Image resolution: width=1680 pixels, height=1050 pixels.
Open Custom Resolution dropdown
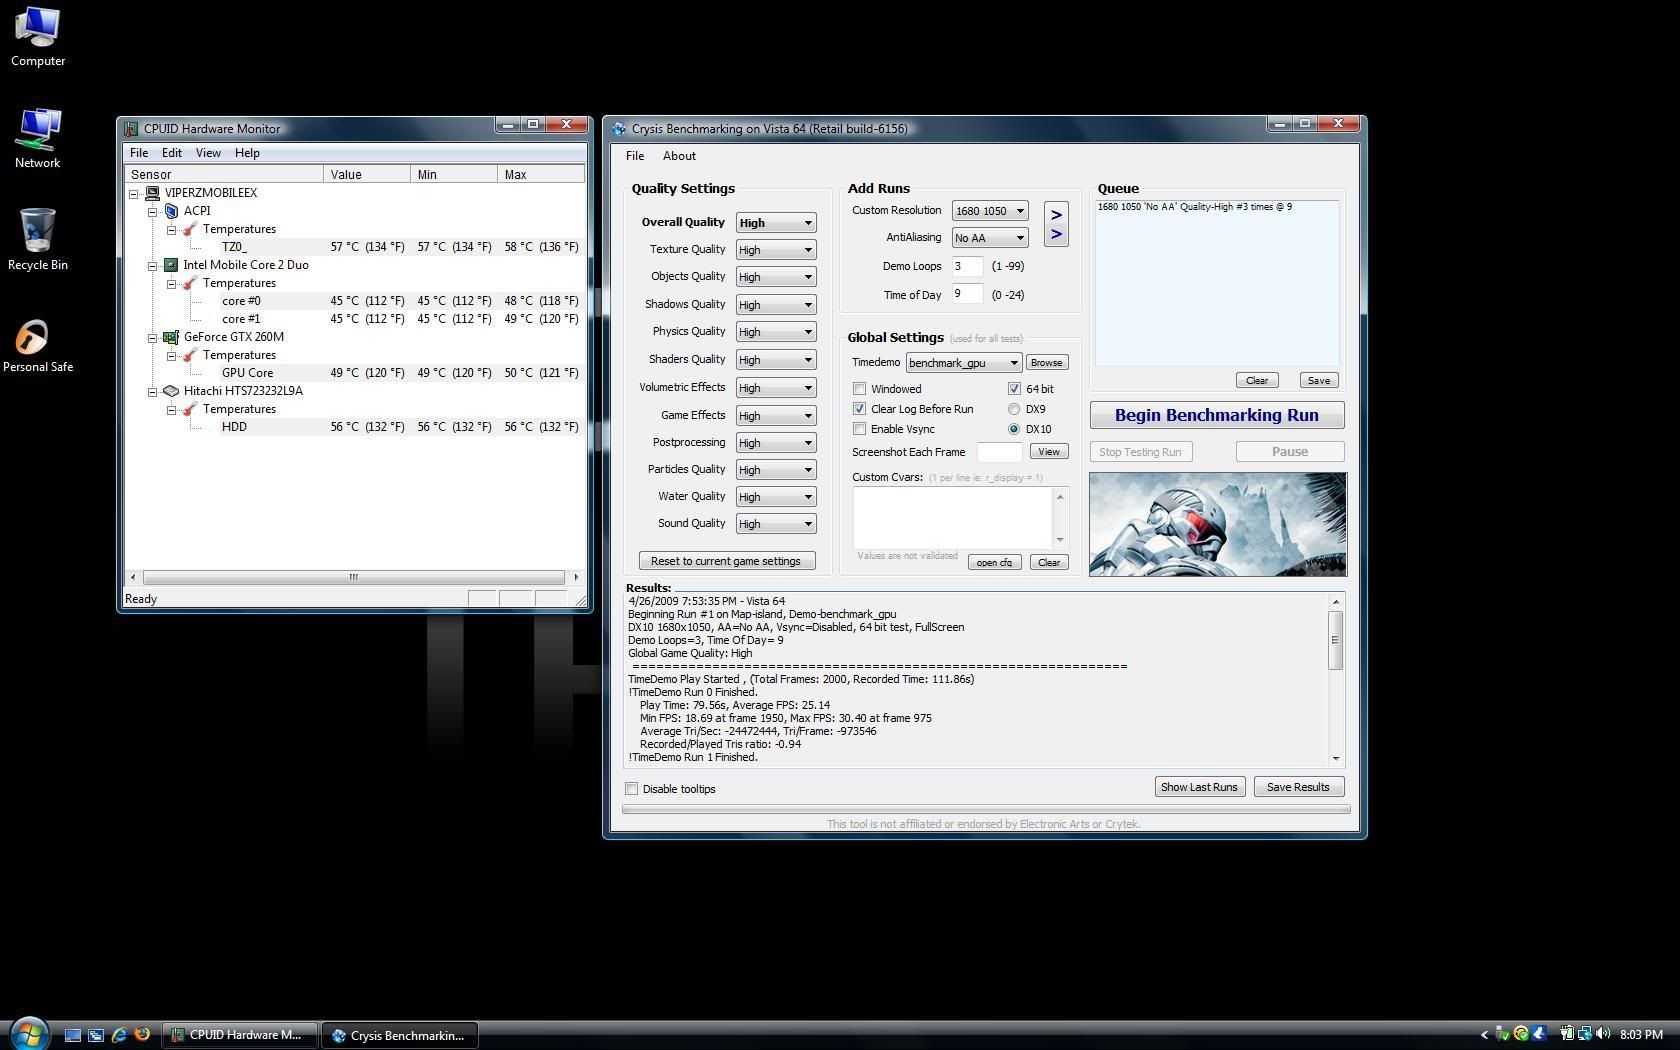[990, 211]
